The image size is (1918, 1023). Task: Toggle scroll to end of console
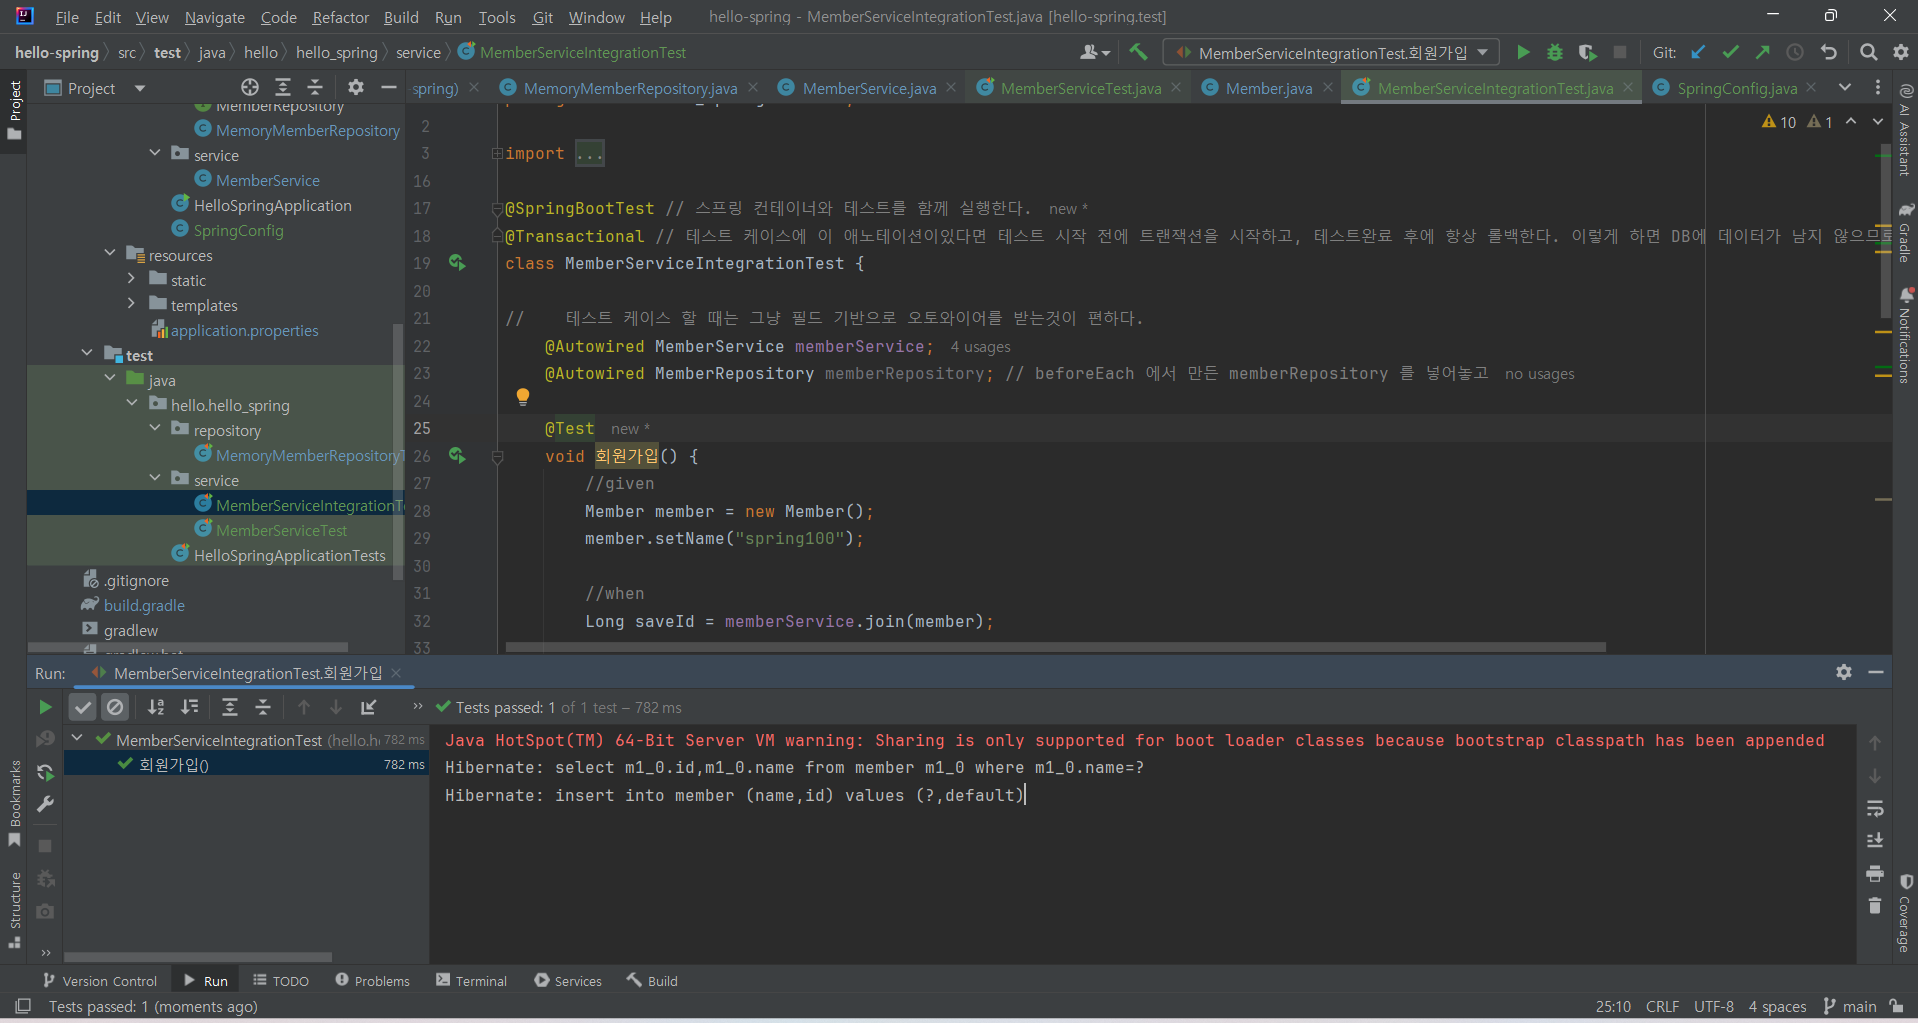tap(1875, 841)
